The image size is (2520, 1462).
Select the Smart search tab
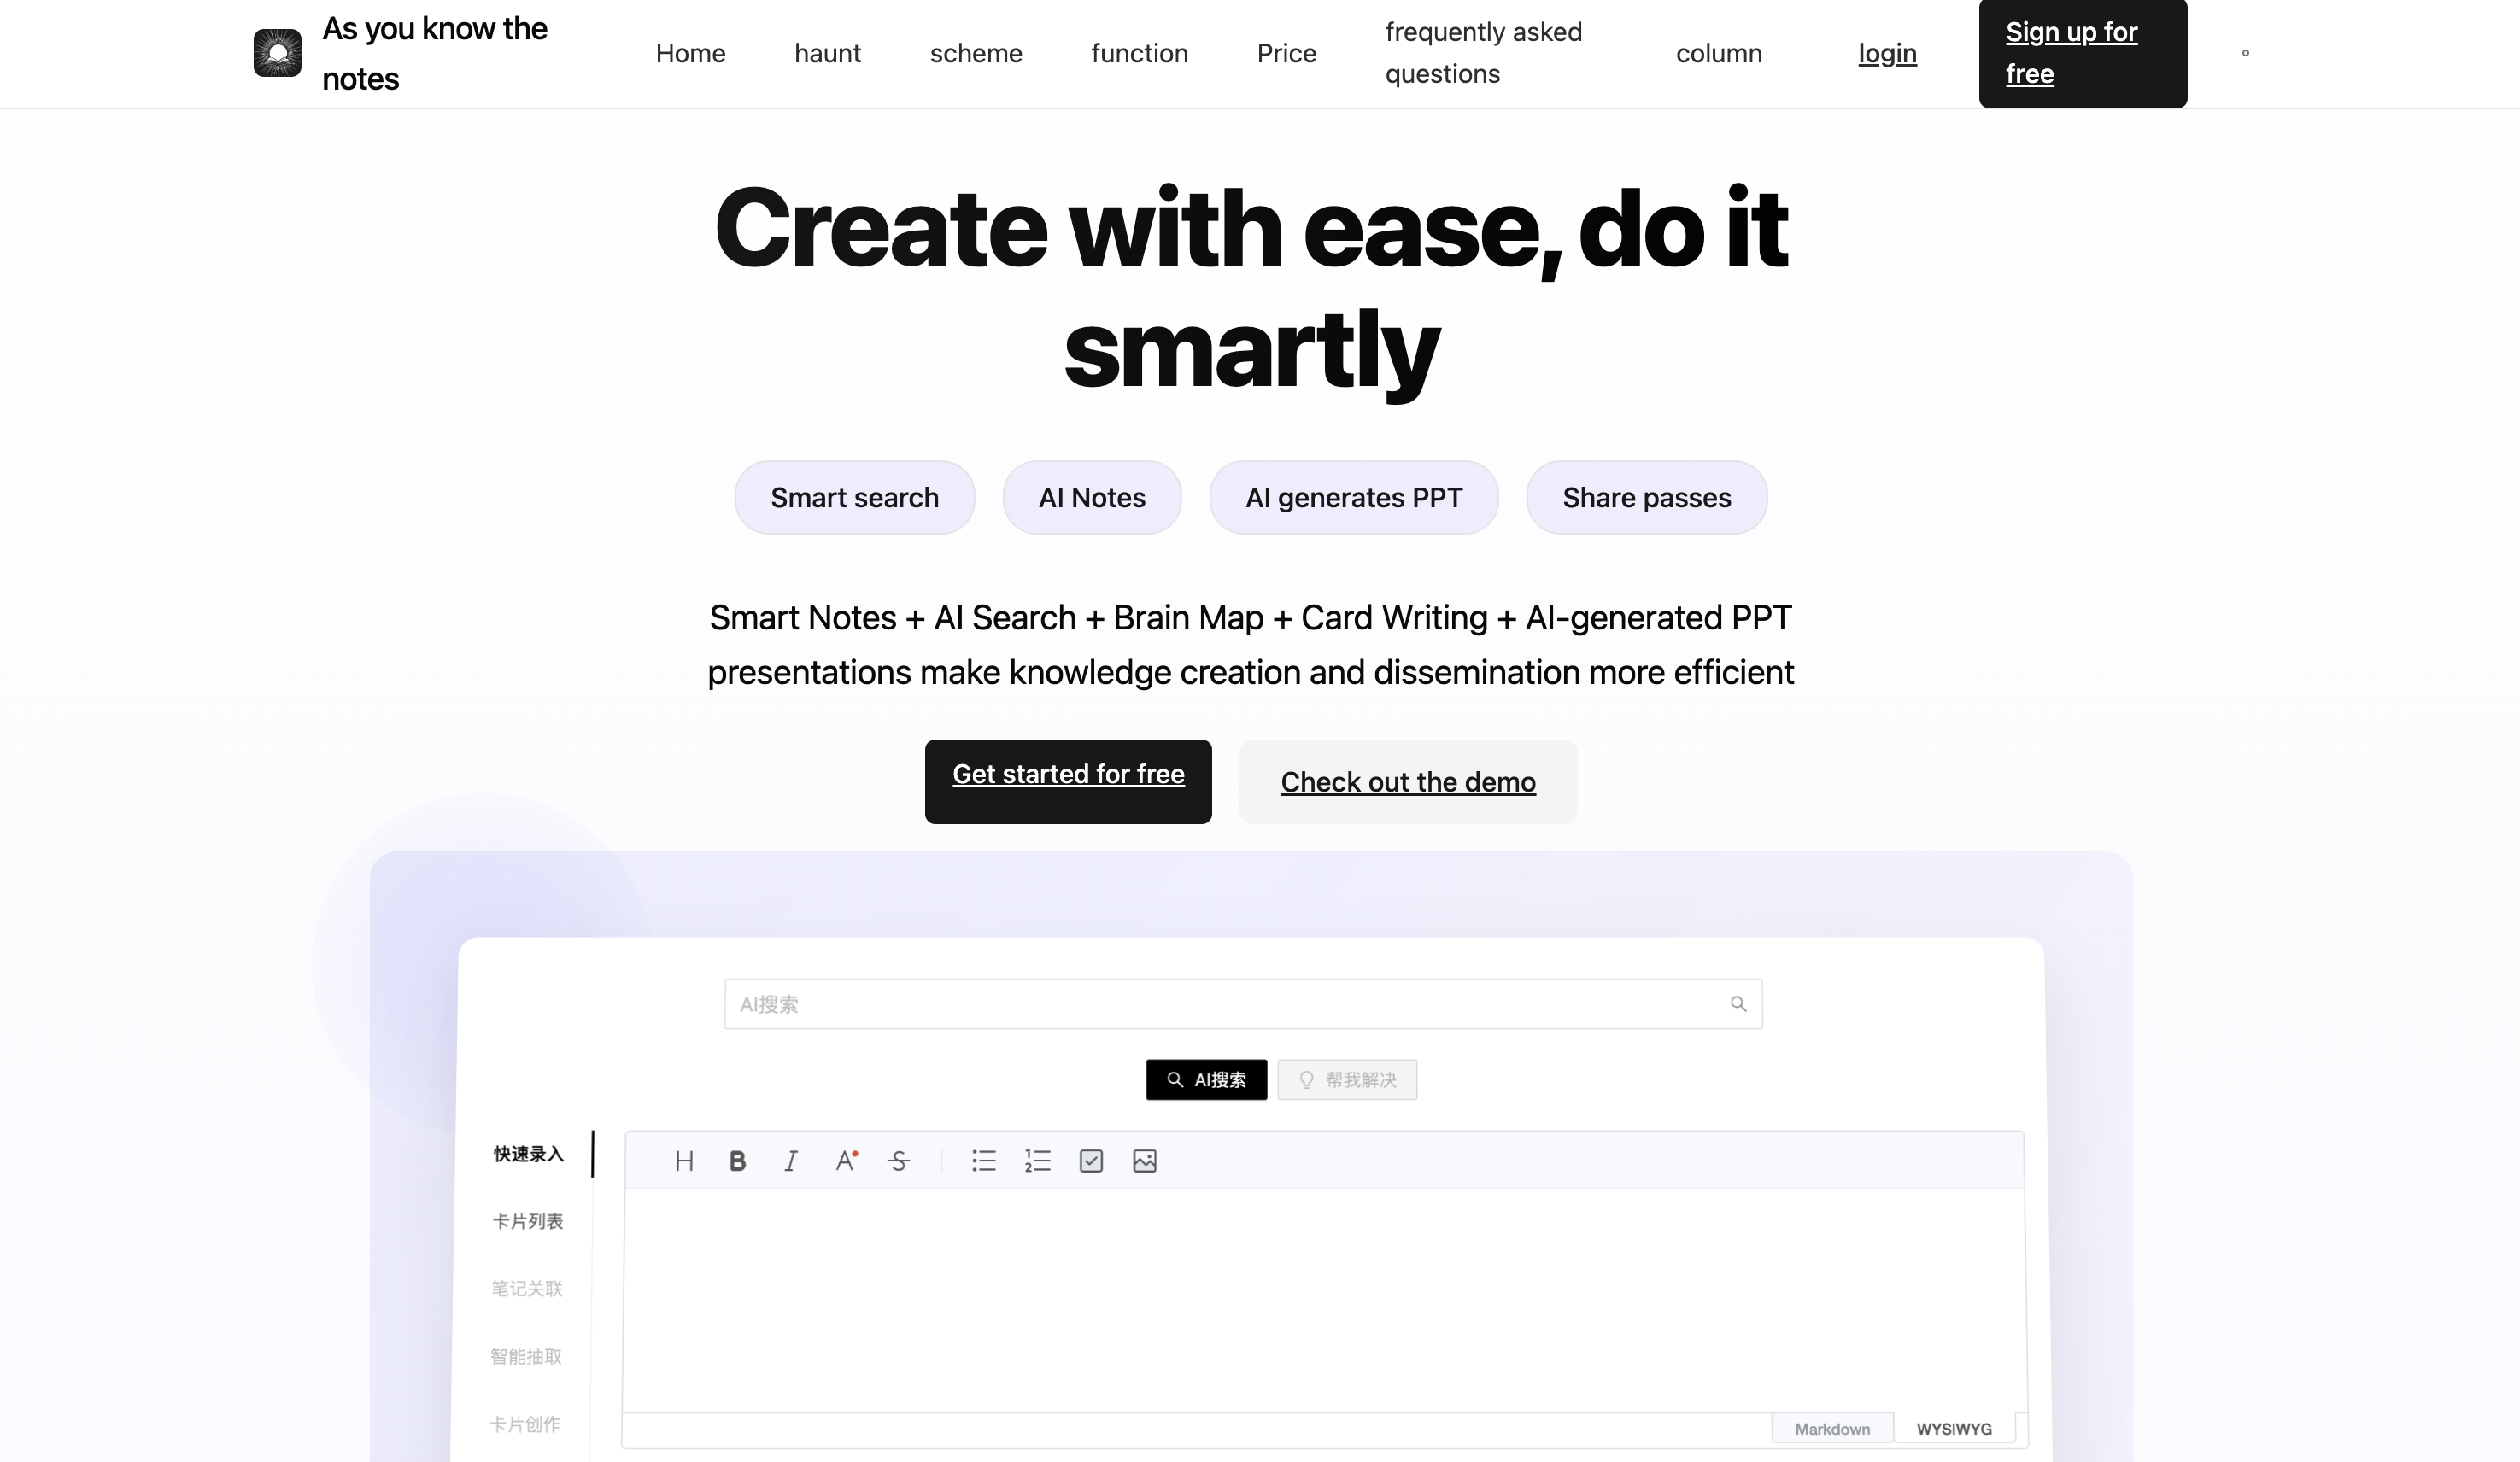tap(854, 496)
